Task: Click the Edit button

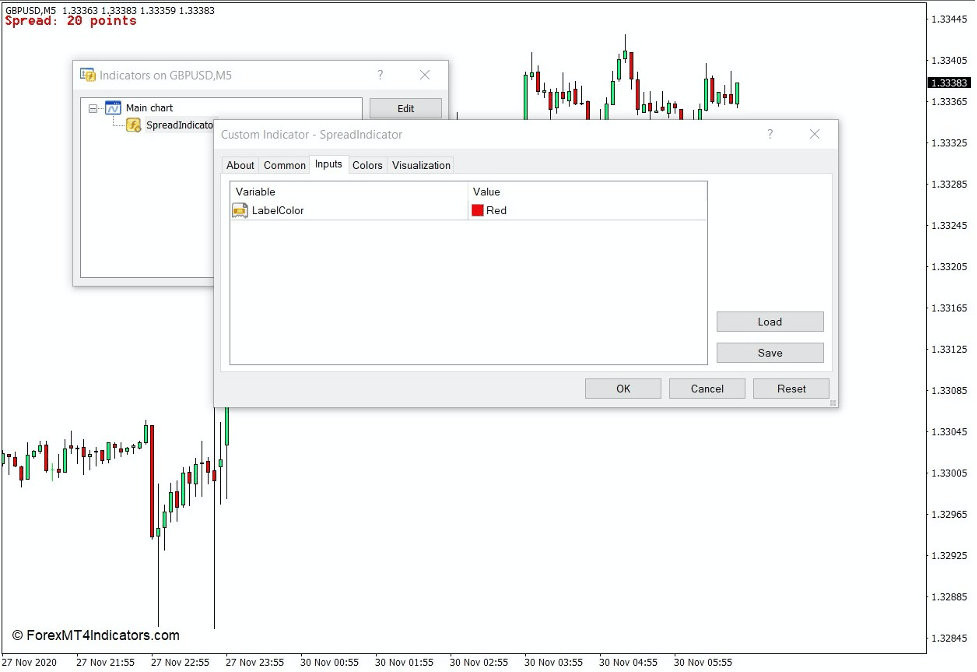Action: (x=404, y=107)
